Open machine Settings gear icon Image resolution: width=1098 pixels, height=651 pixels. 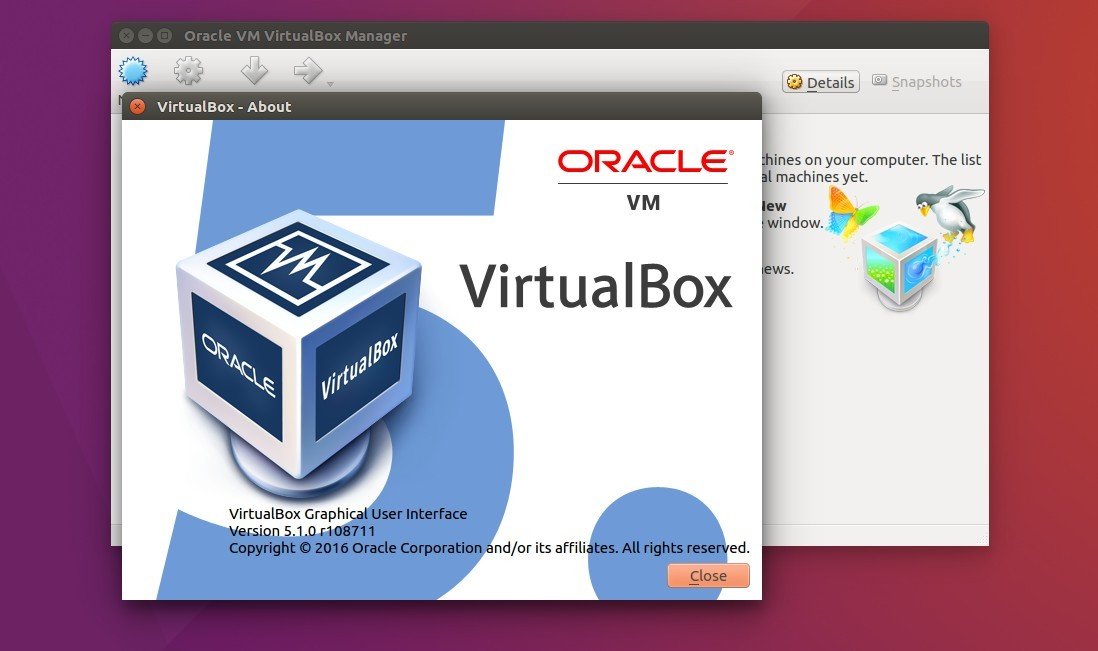click(x=188, y=71)
